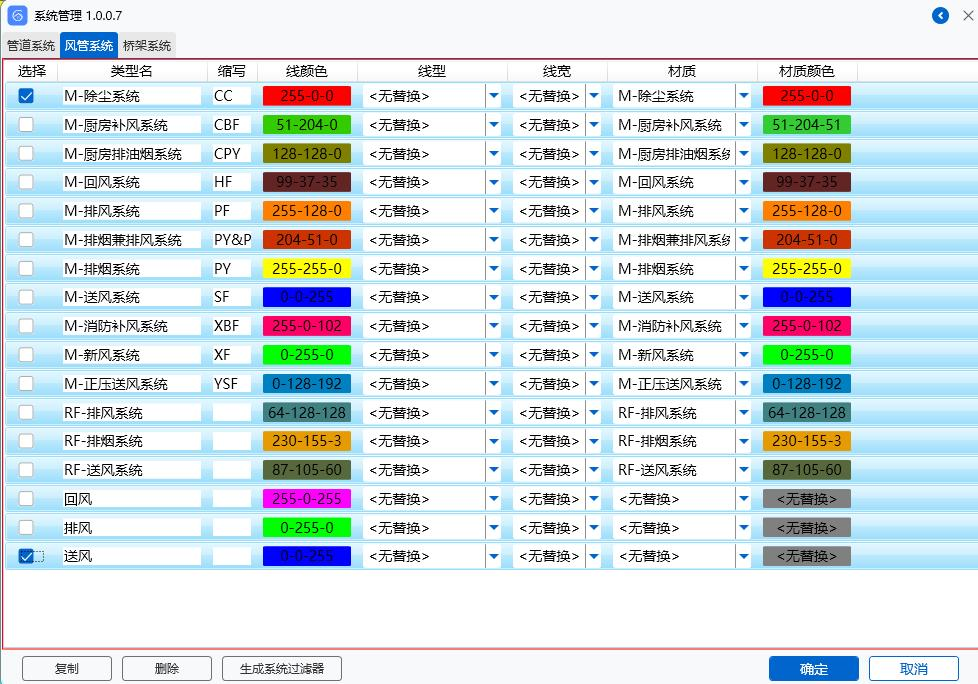Click the gray 材质颜色 swatch in 排风 row

point(806,528)
